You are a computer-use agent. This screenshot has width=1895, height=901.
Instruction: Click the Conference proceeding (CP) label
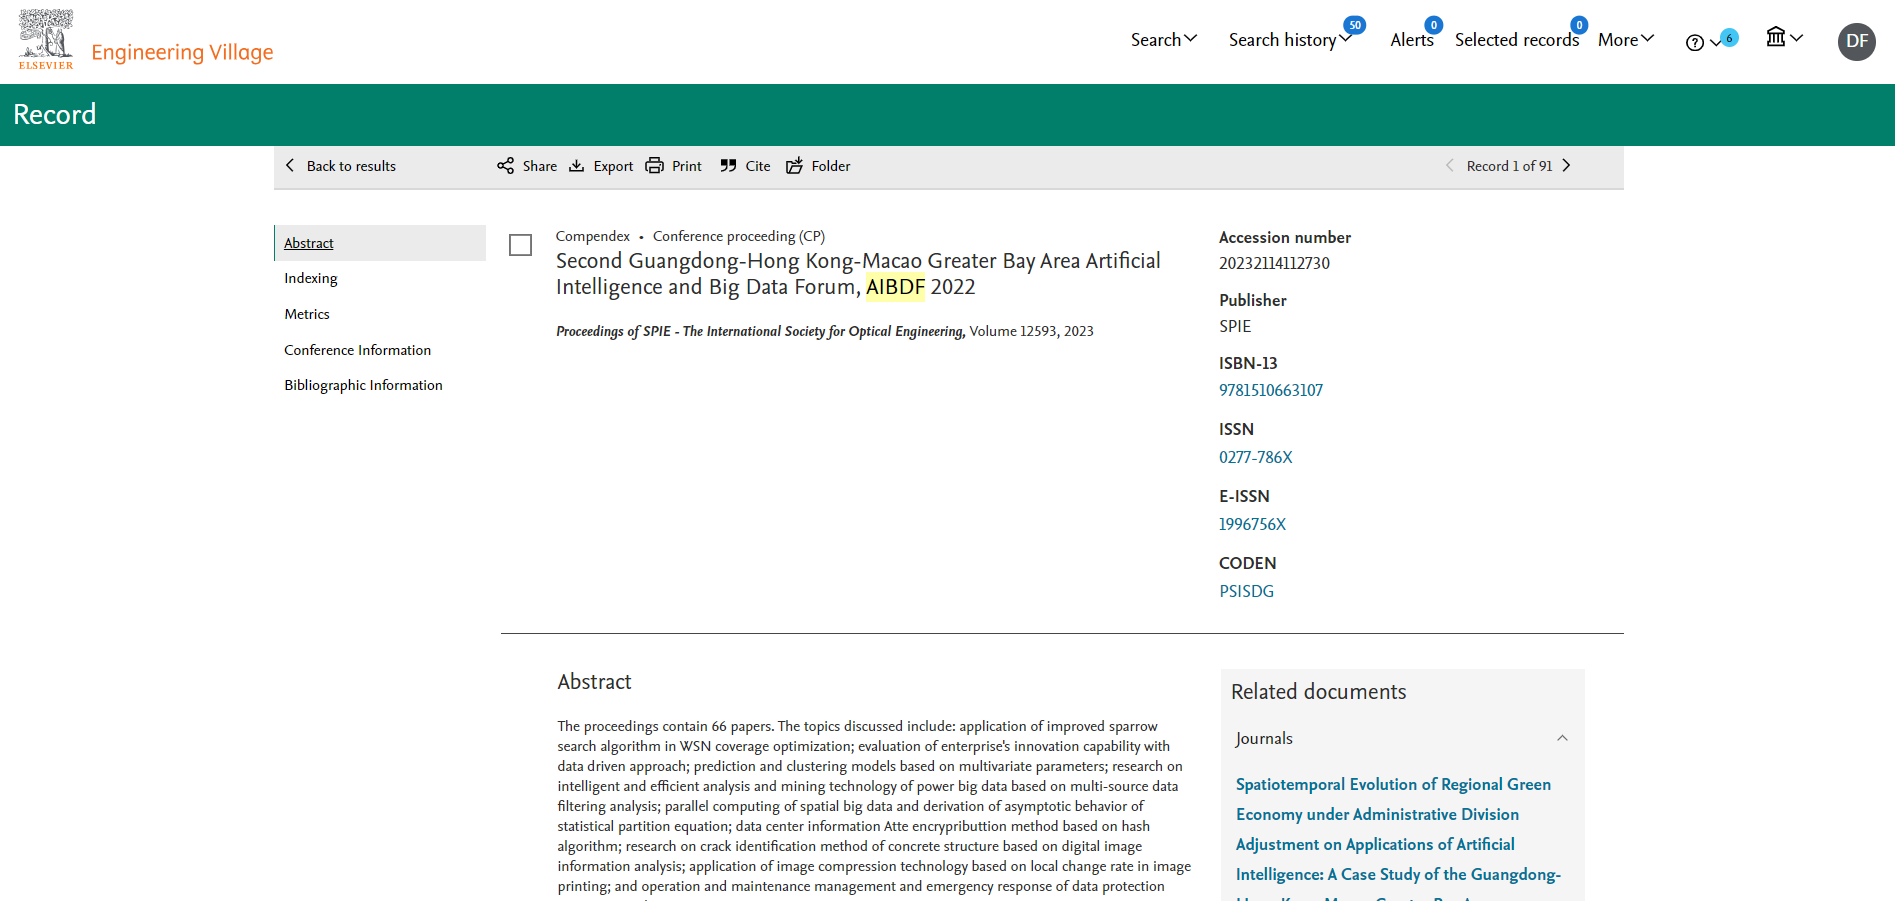(739, 236)
